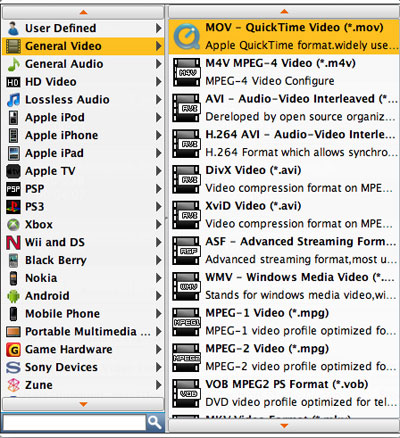
Task: Click the Android robot icon
Action: [13, 296]
